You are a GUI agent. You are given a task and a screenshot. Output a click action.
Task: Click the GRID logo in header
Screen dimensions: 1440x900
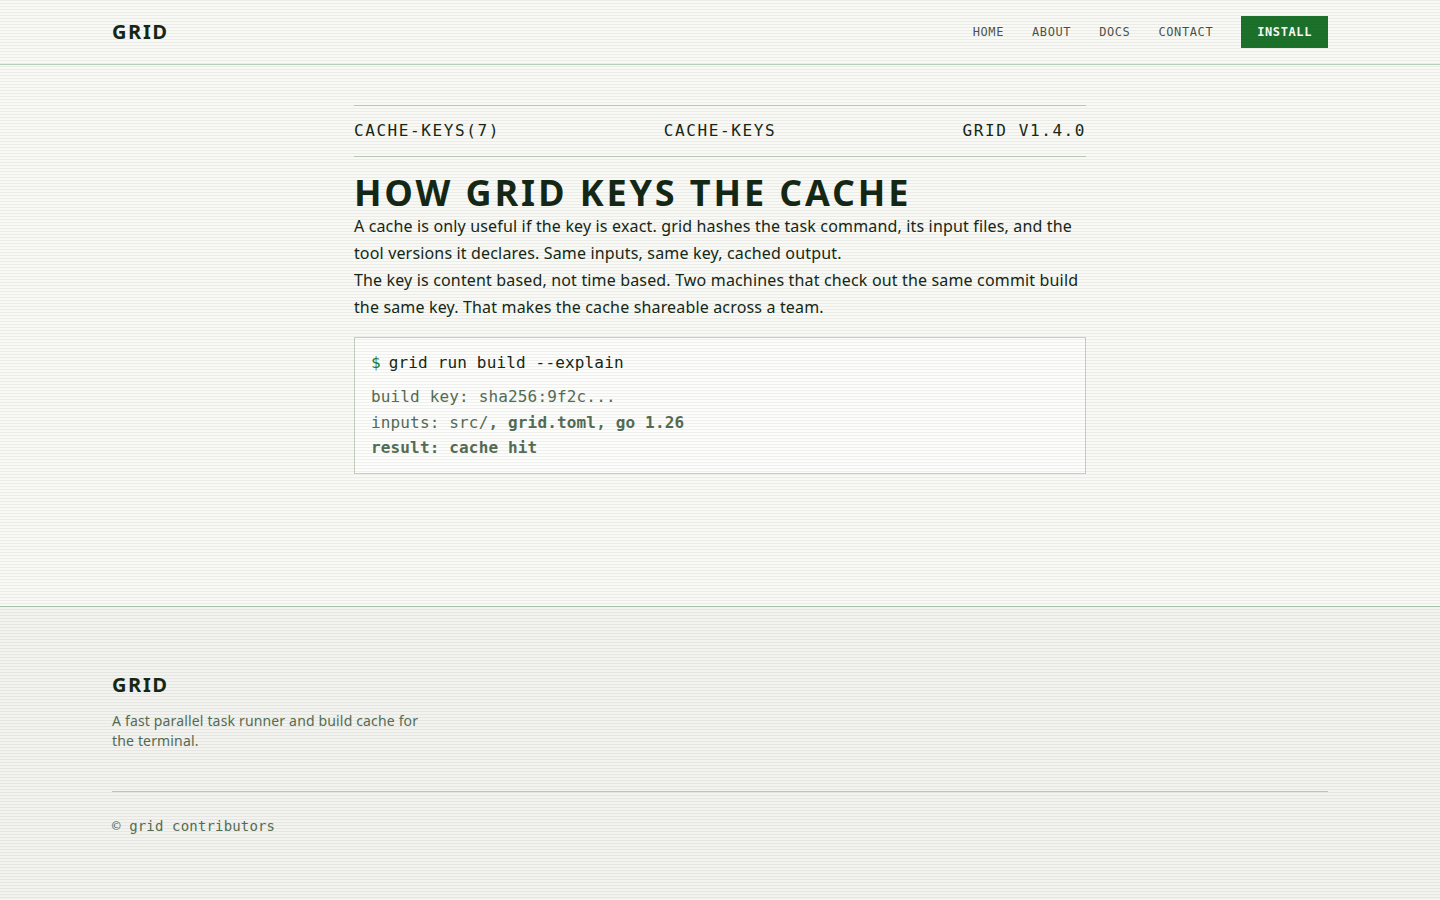pos(140,32)
